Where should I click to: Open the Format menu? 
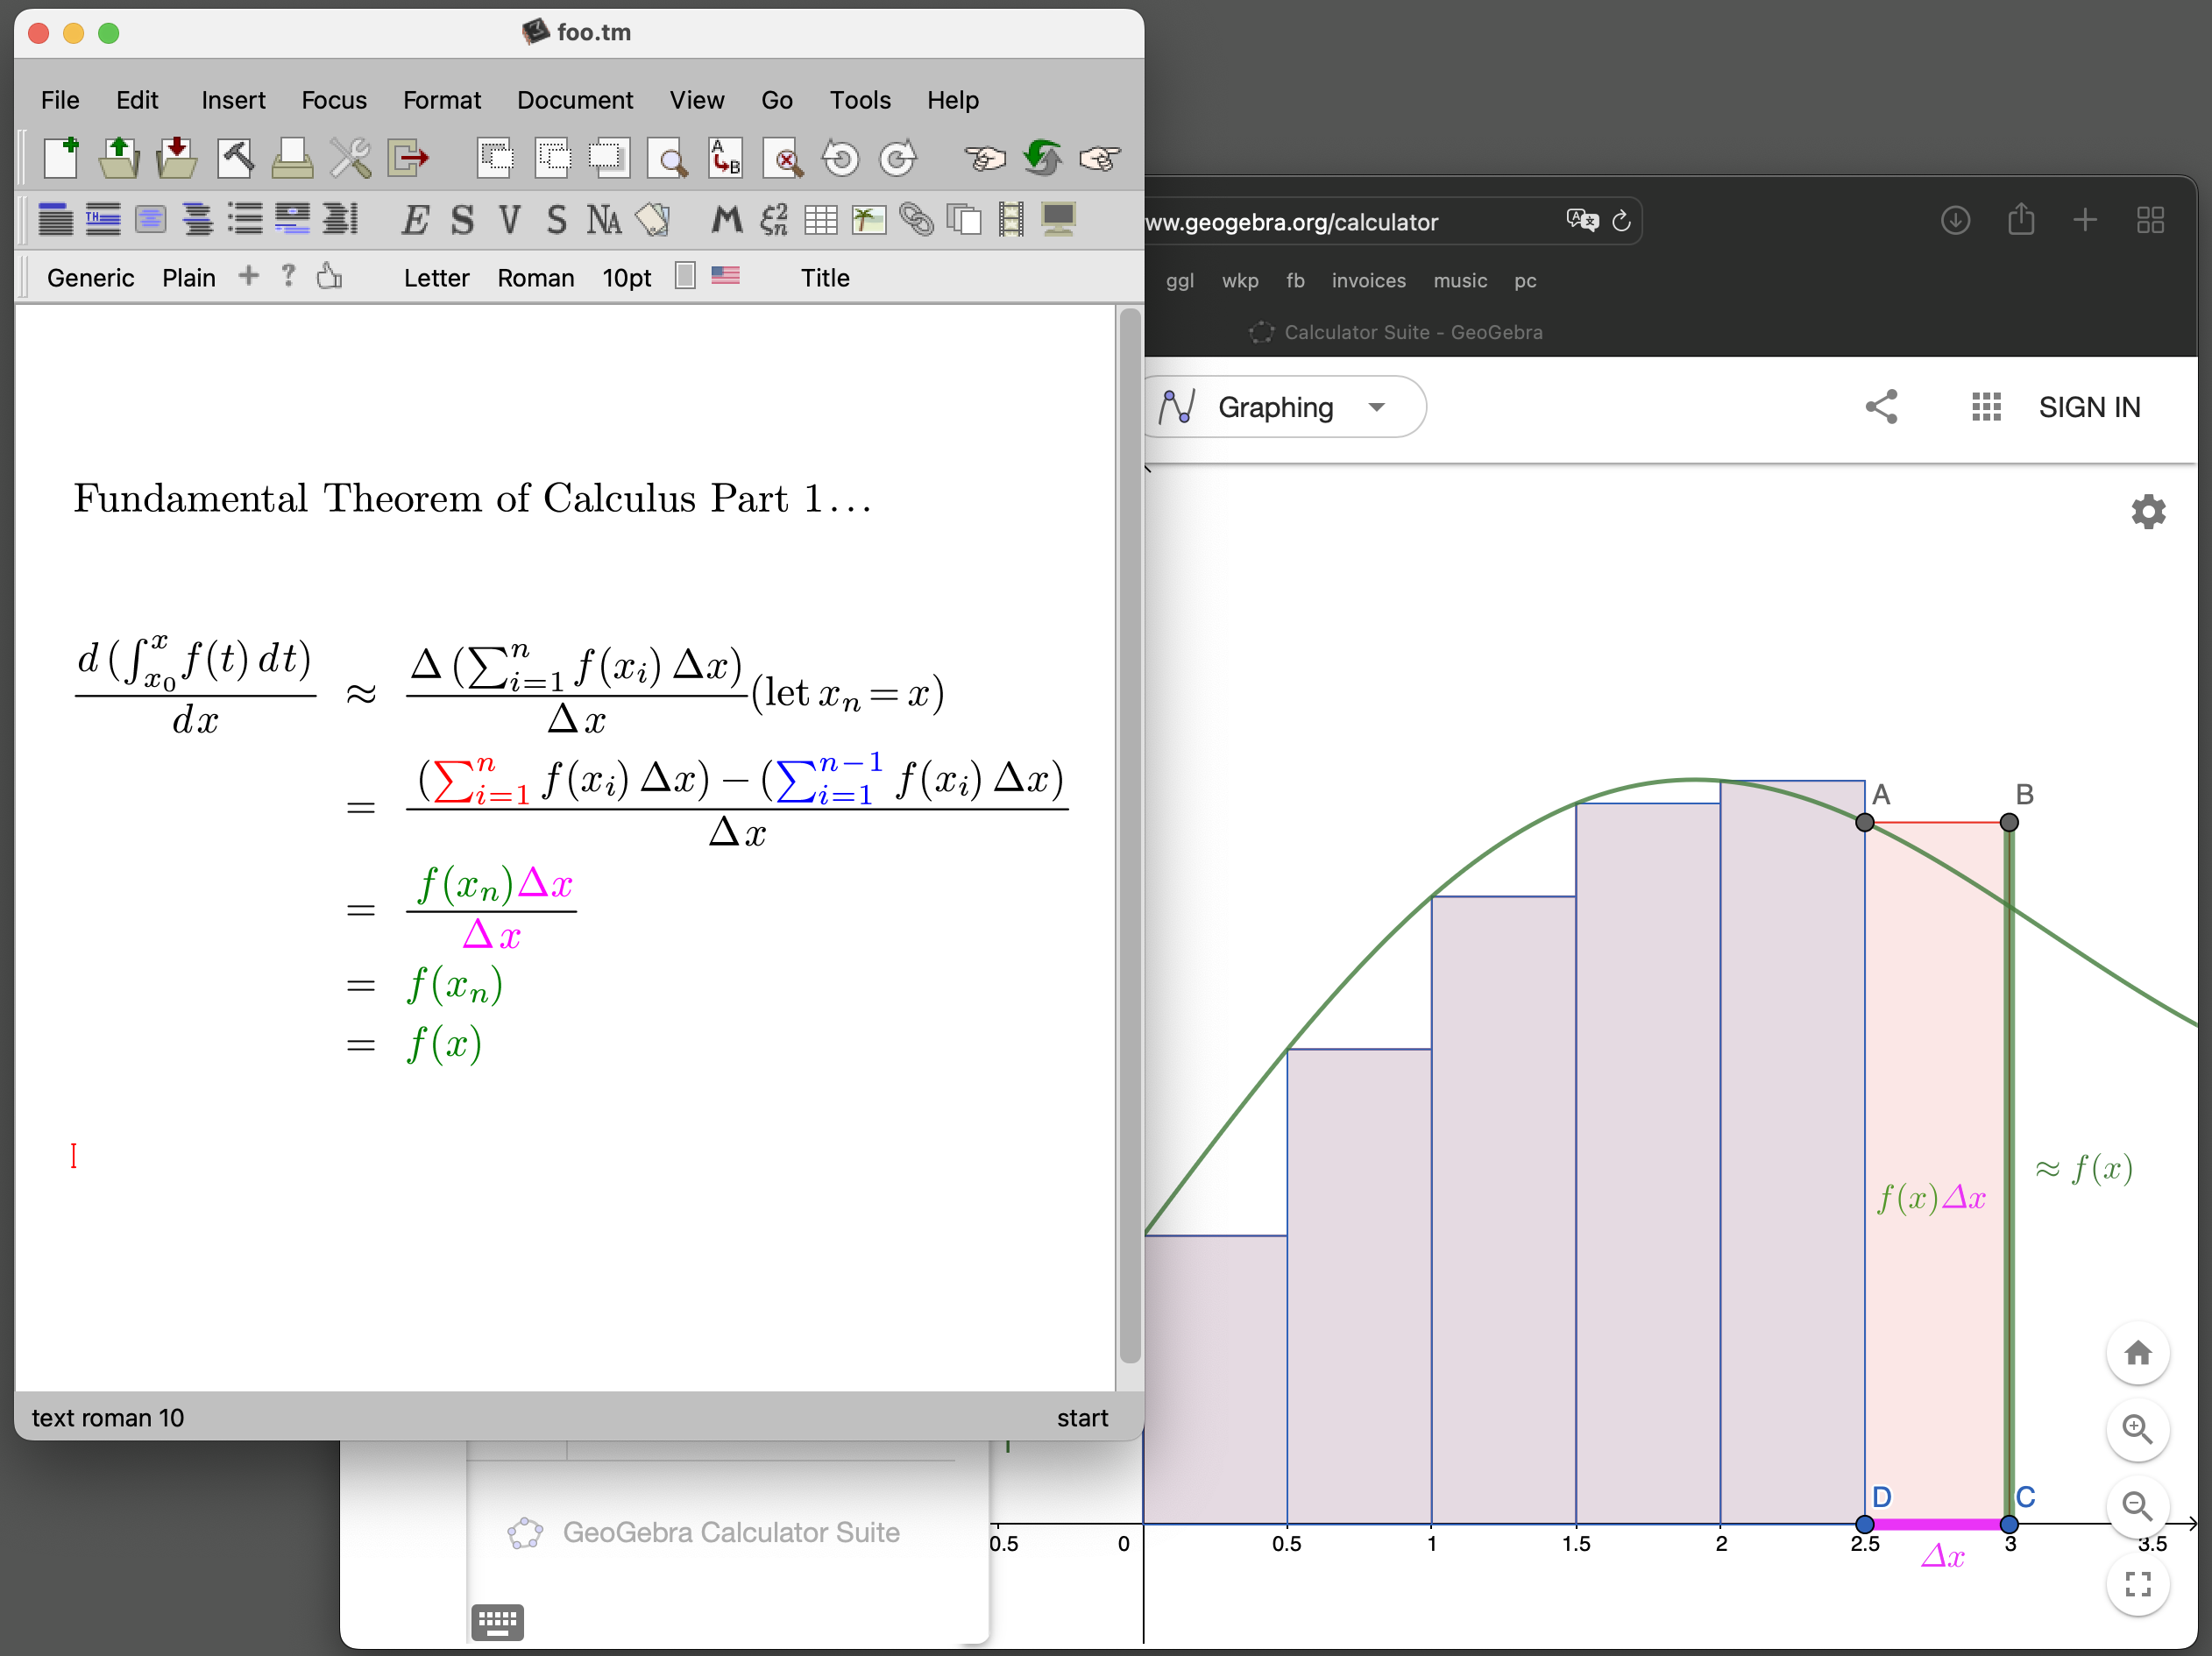[x=441, y=100]
